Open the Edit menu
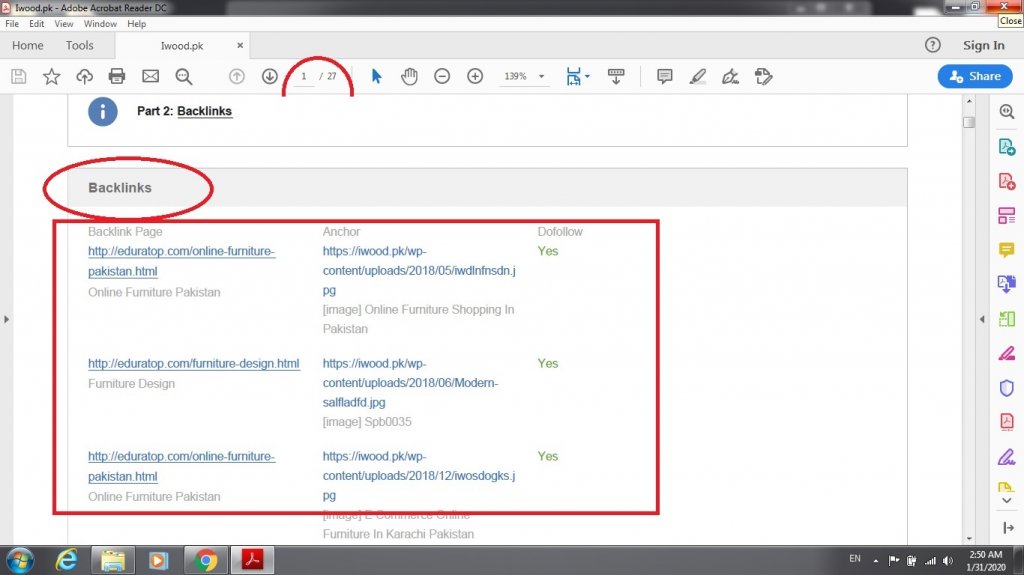This screenshot has height=575, width=1024. [37, 24]
